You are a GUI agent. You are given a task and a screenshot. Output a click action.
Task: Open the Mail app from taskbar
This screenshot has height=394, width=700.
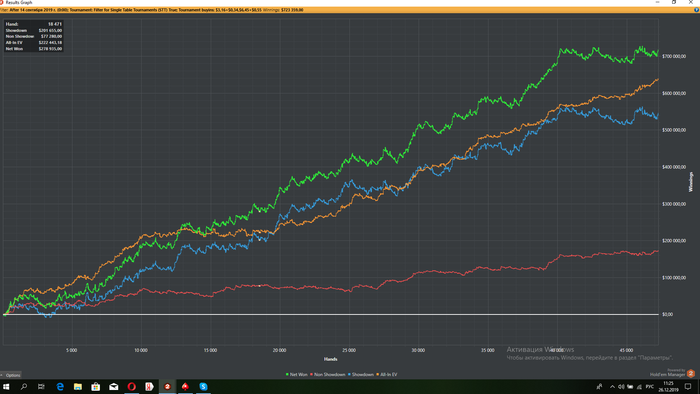tap(113, 386)
